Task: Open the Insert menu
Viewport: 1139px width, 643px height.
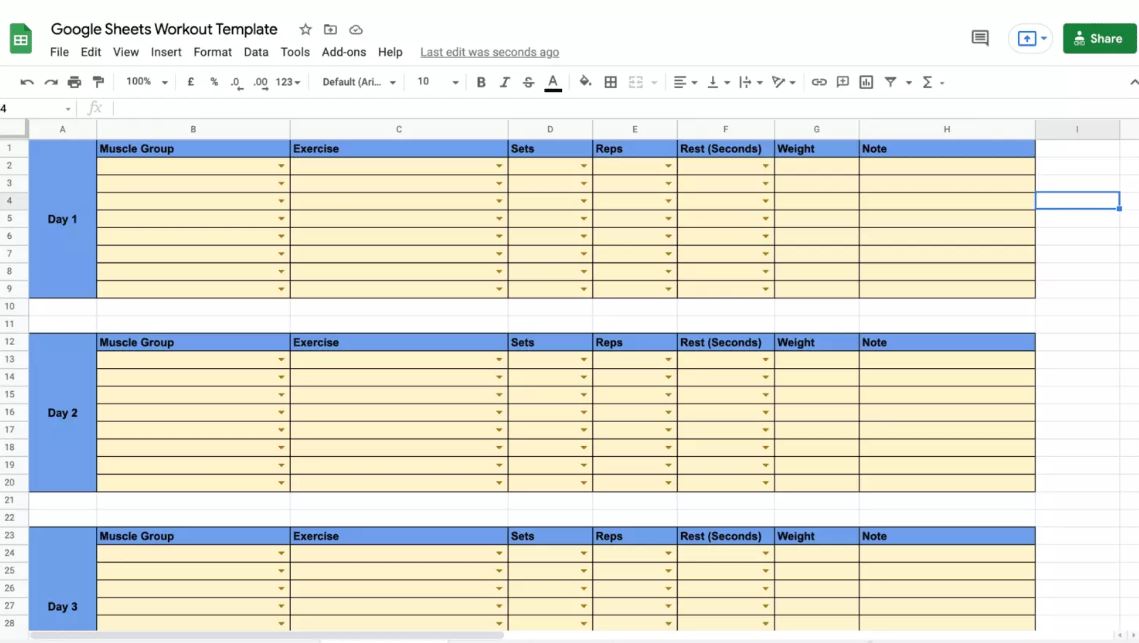Action: (x=166, y=52)
